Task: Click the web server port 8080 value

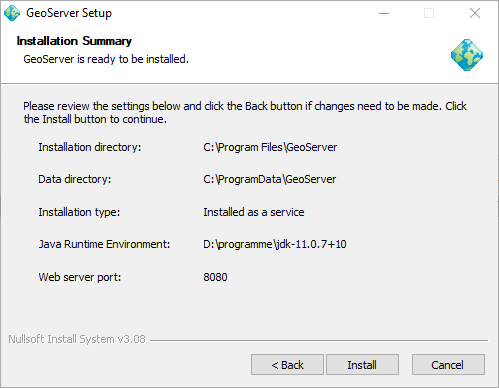Action: pyautogui.click(x=215, y=277)
